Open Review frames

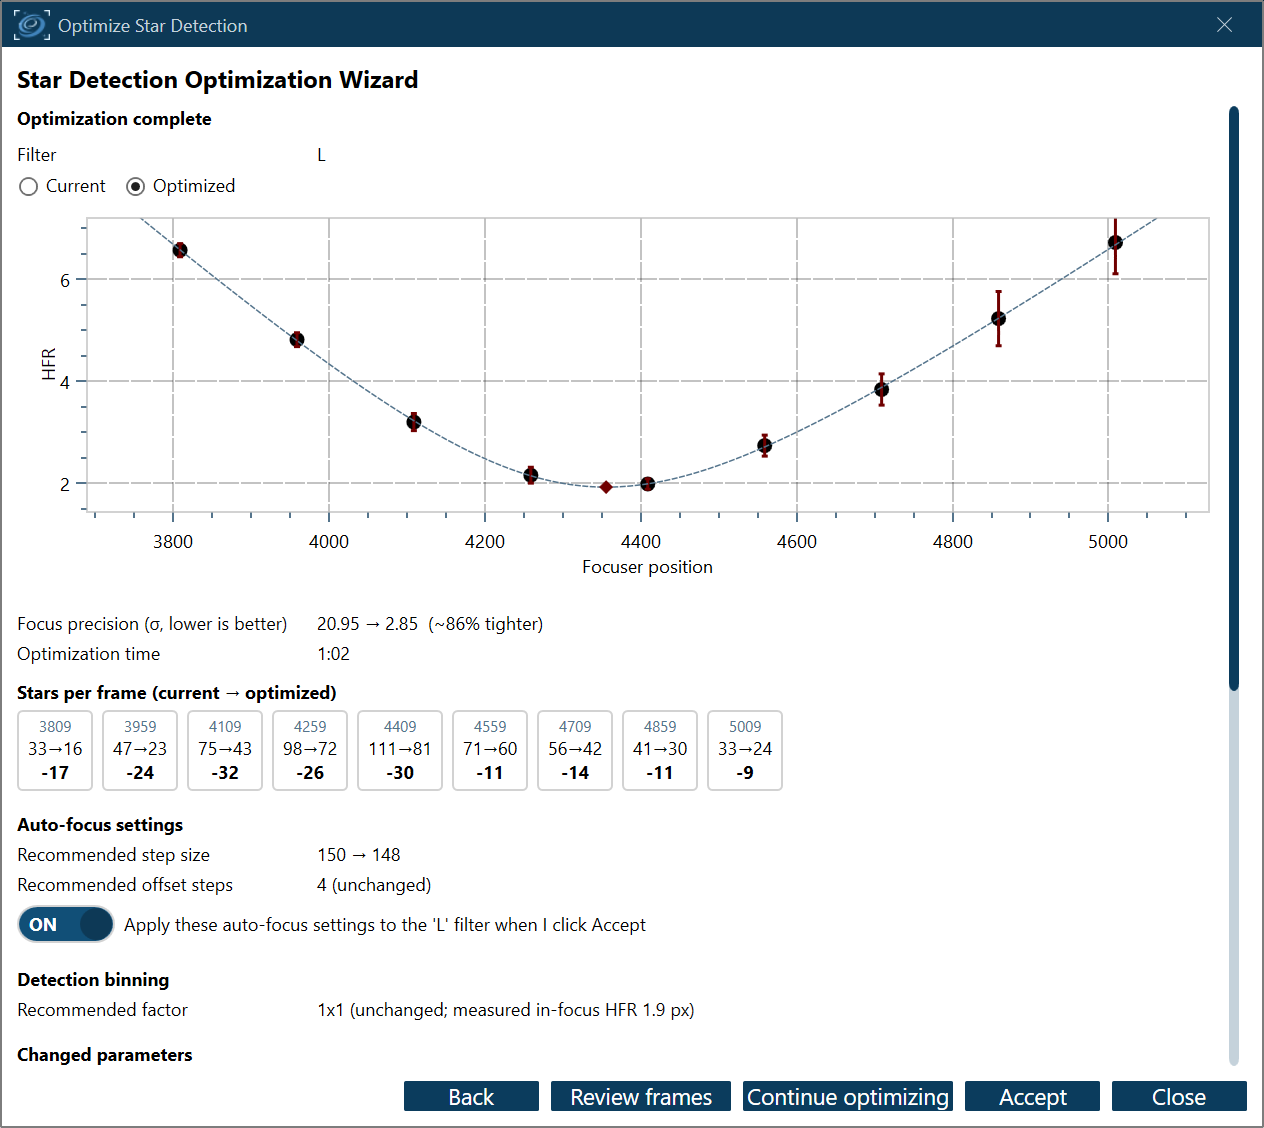(x=641, y=1097)
